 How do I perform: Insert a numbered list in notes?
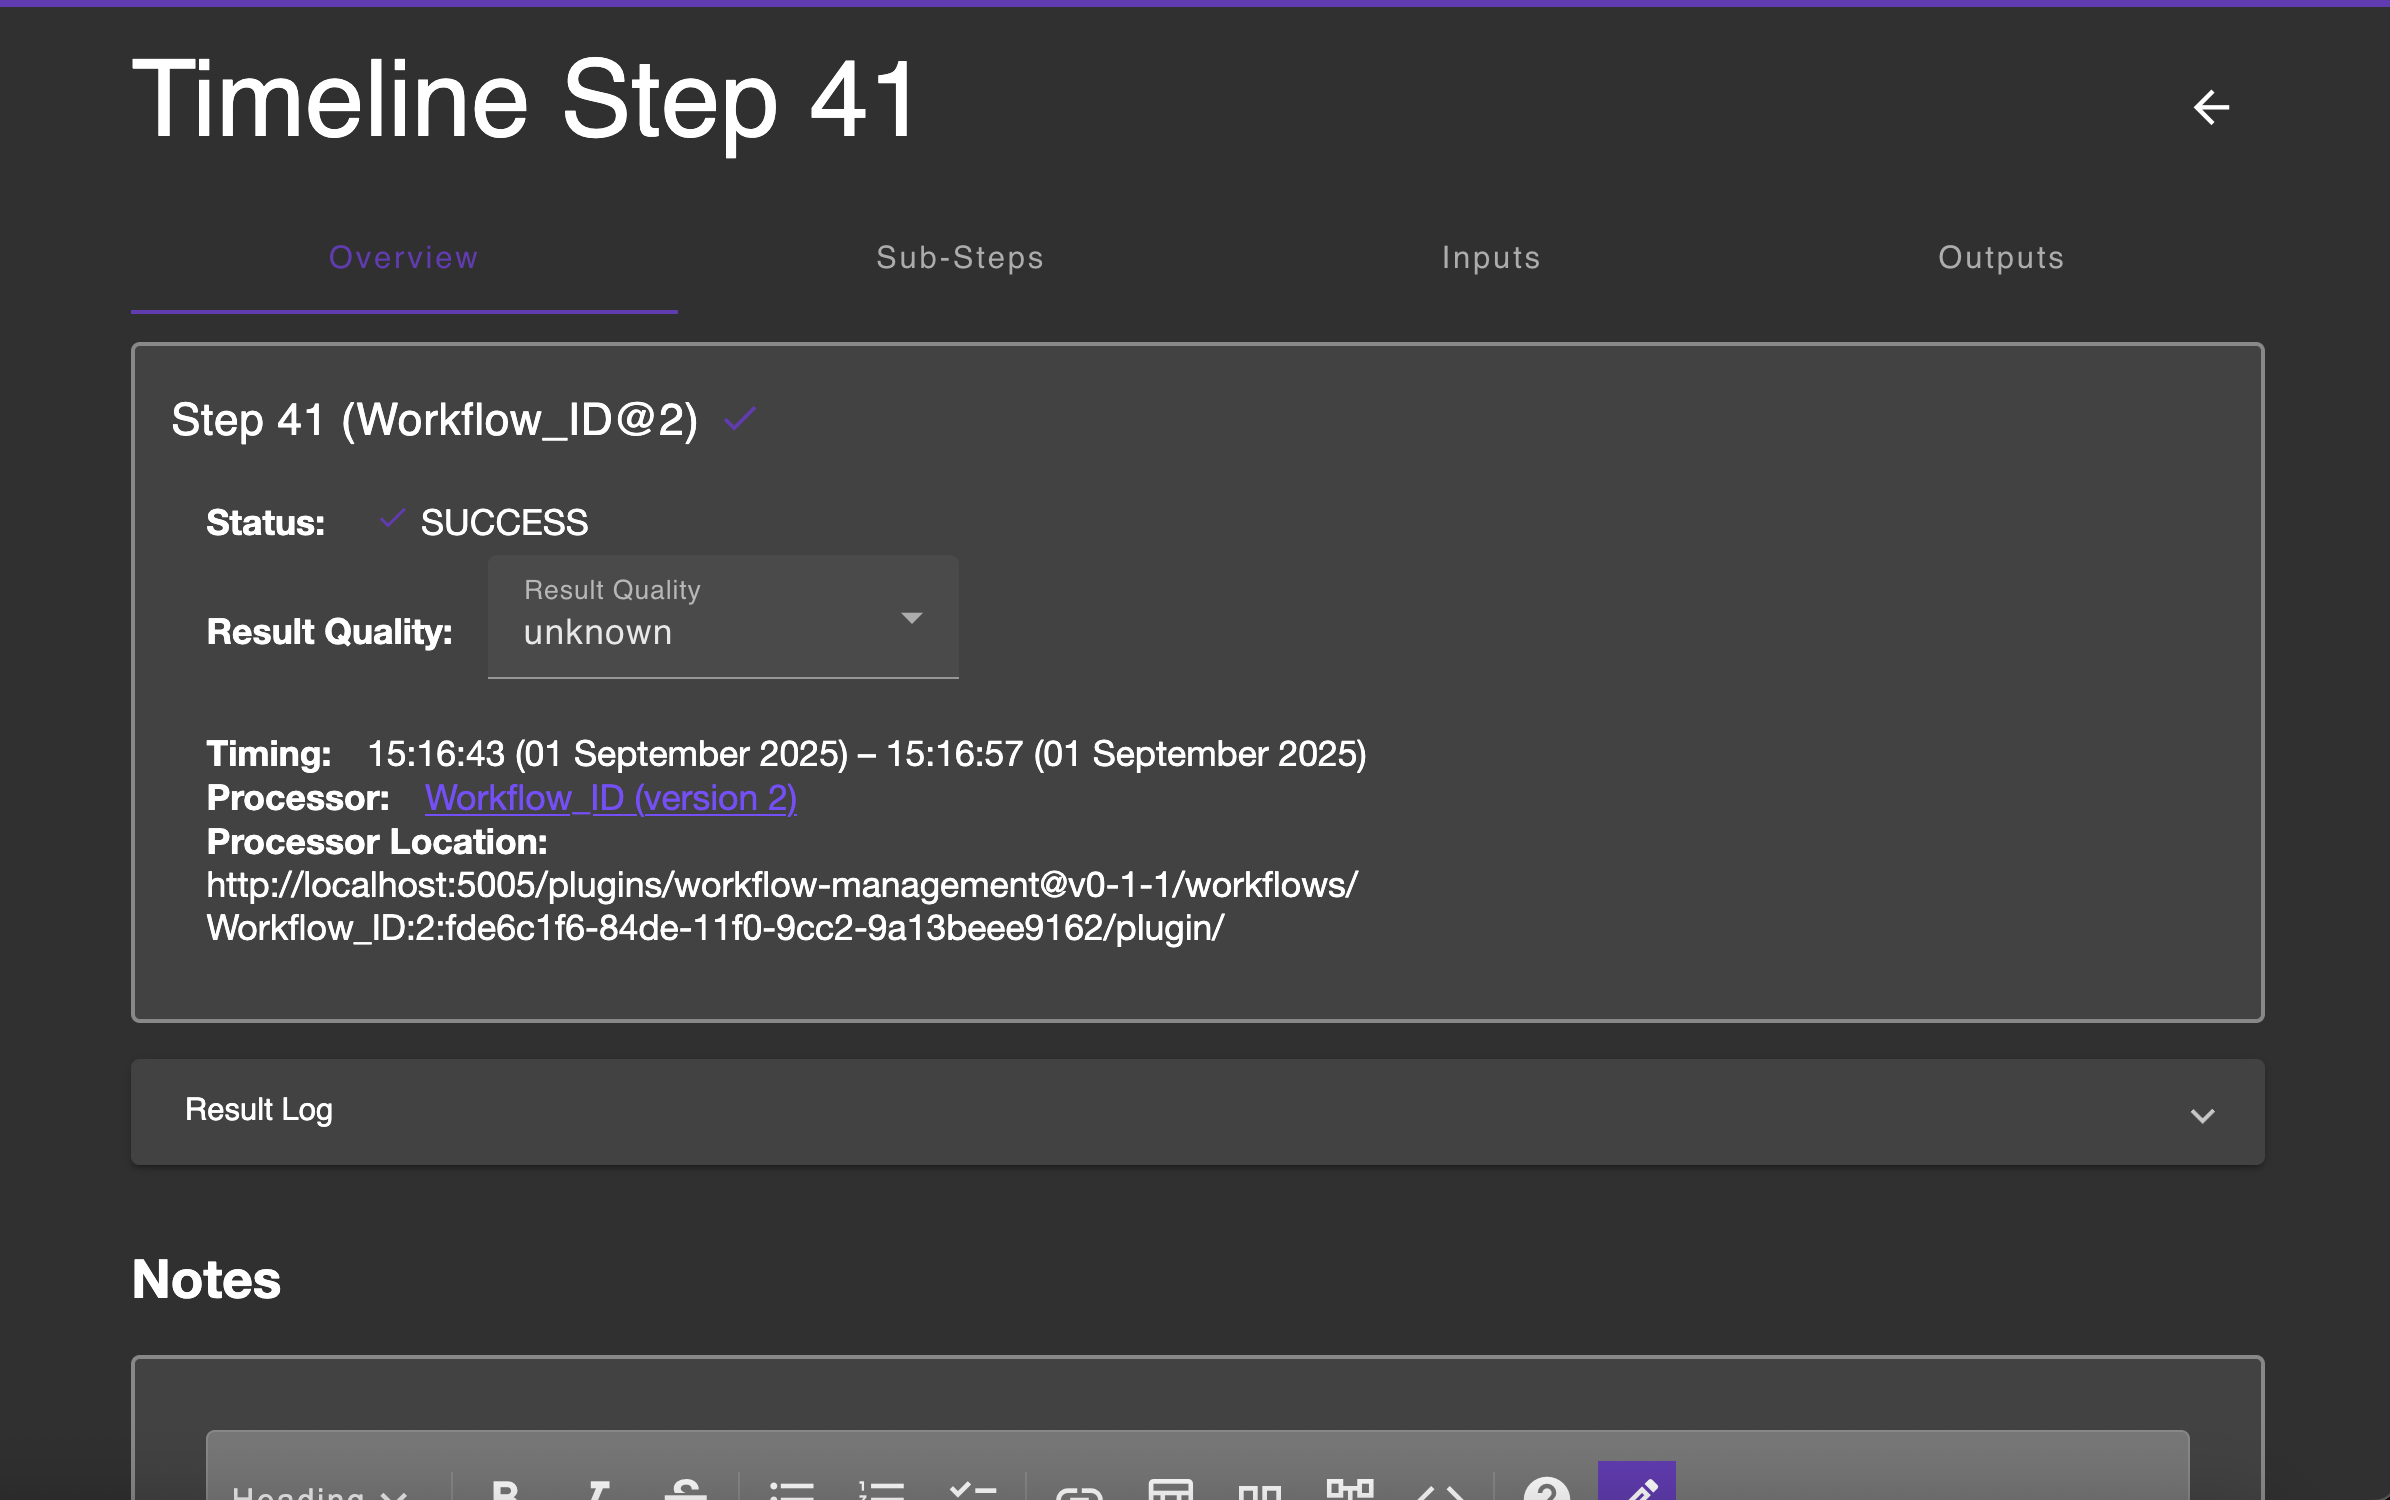click(881, 1490)
